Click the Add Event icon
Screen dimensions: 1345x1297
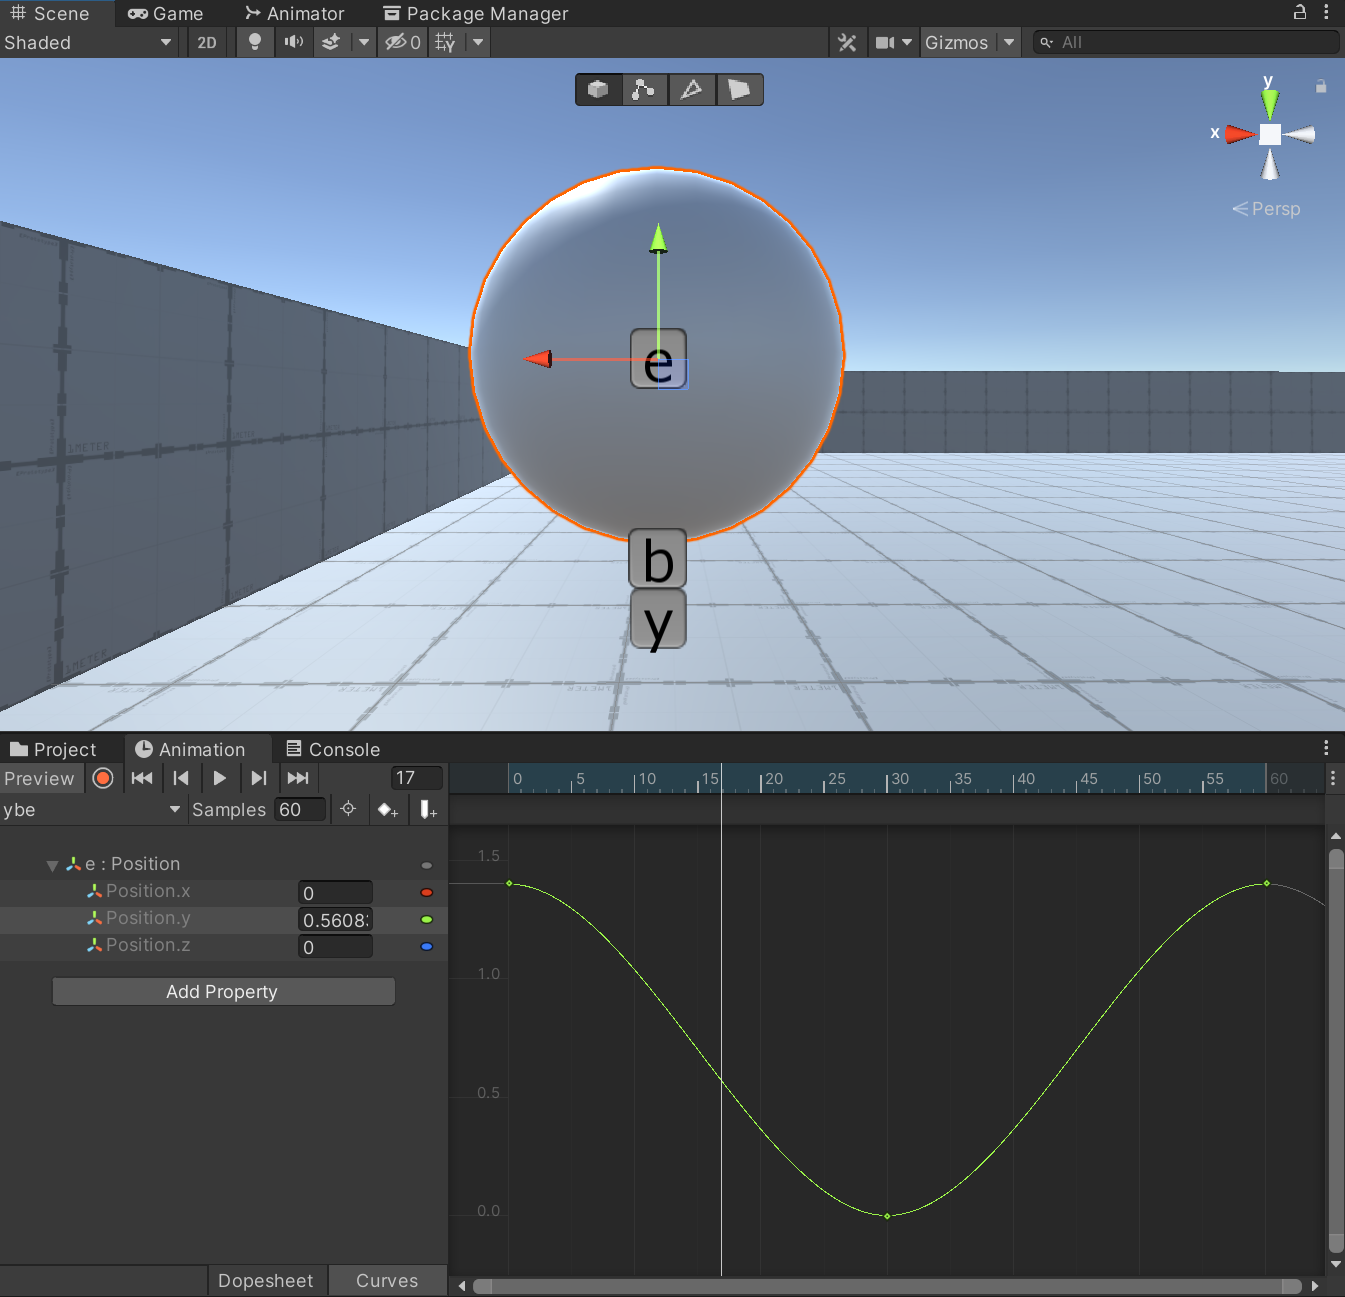coord(428,810)
